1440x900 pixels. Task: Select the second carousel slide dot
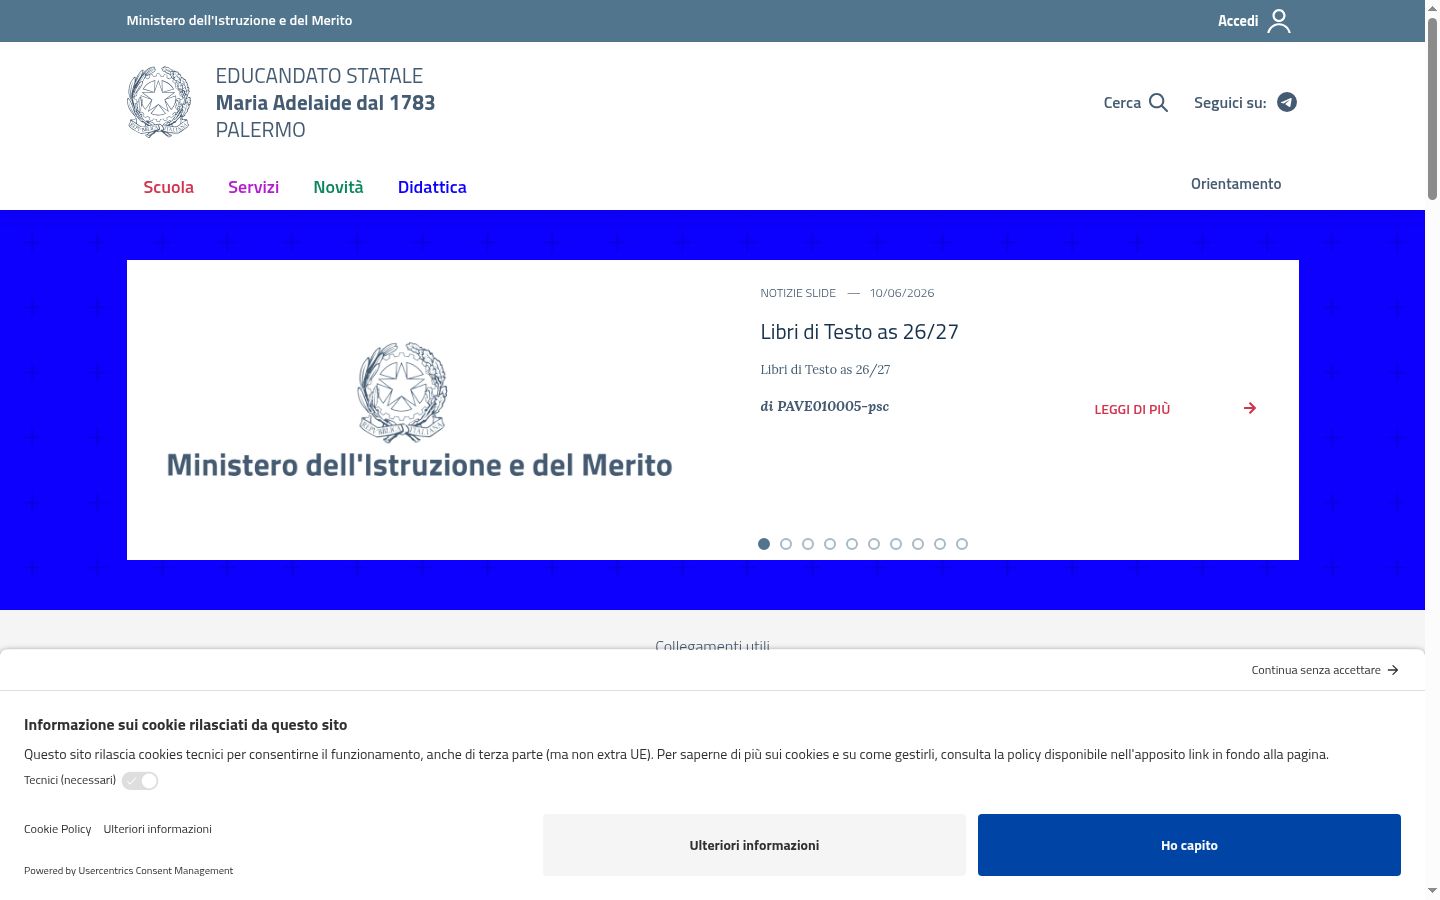[786, 544]
